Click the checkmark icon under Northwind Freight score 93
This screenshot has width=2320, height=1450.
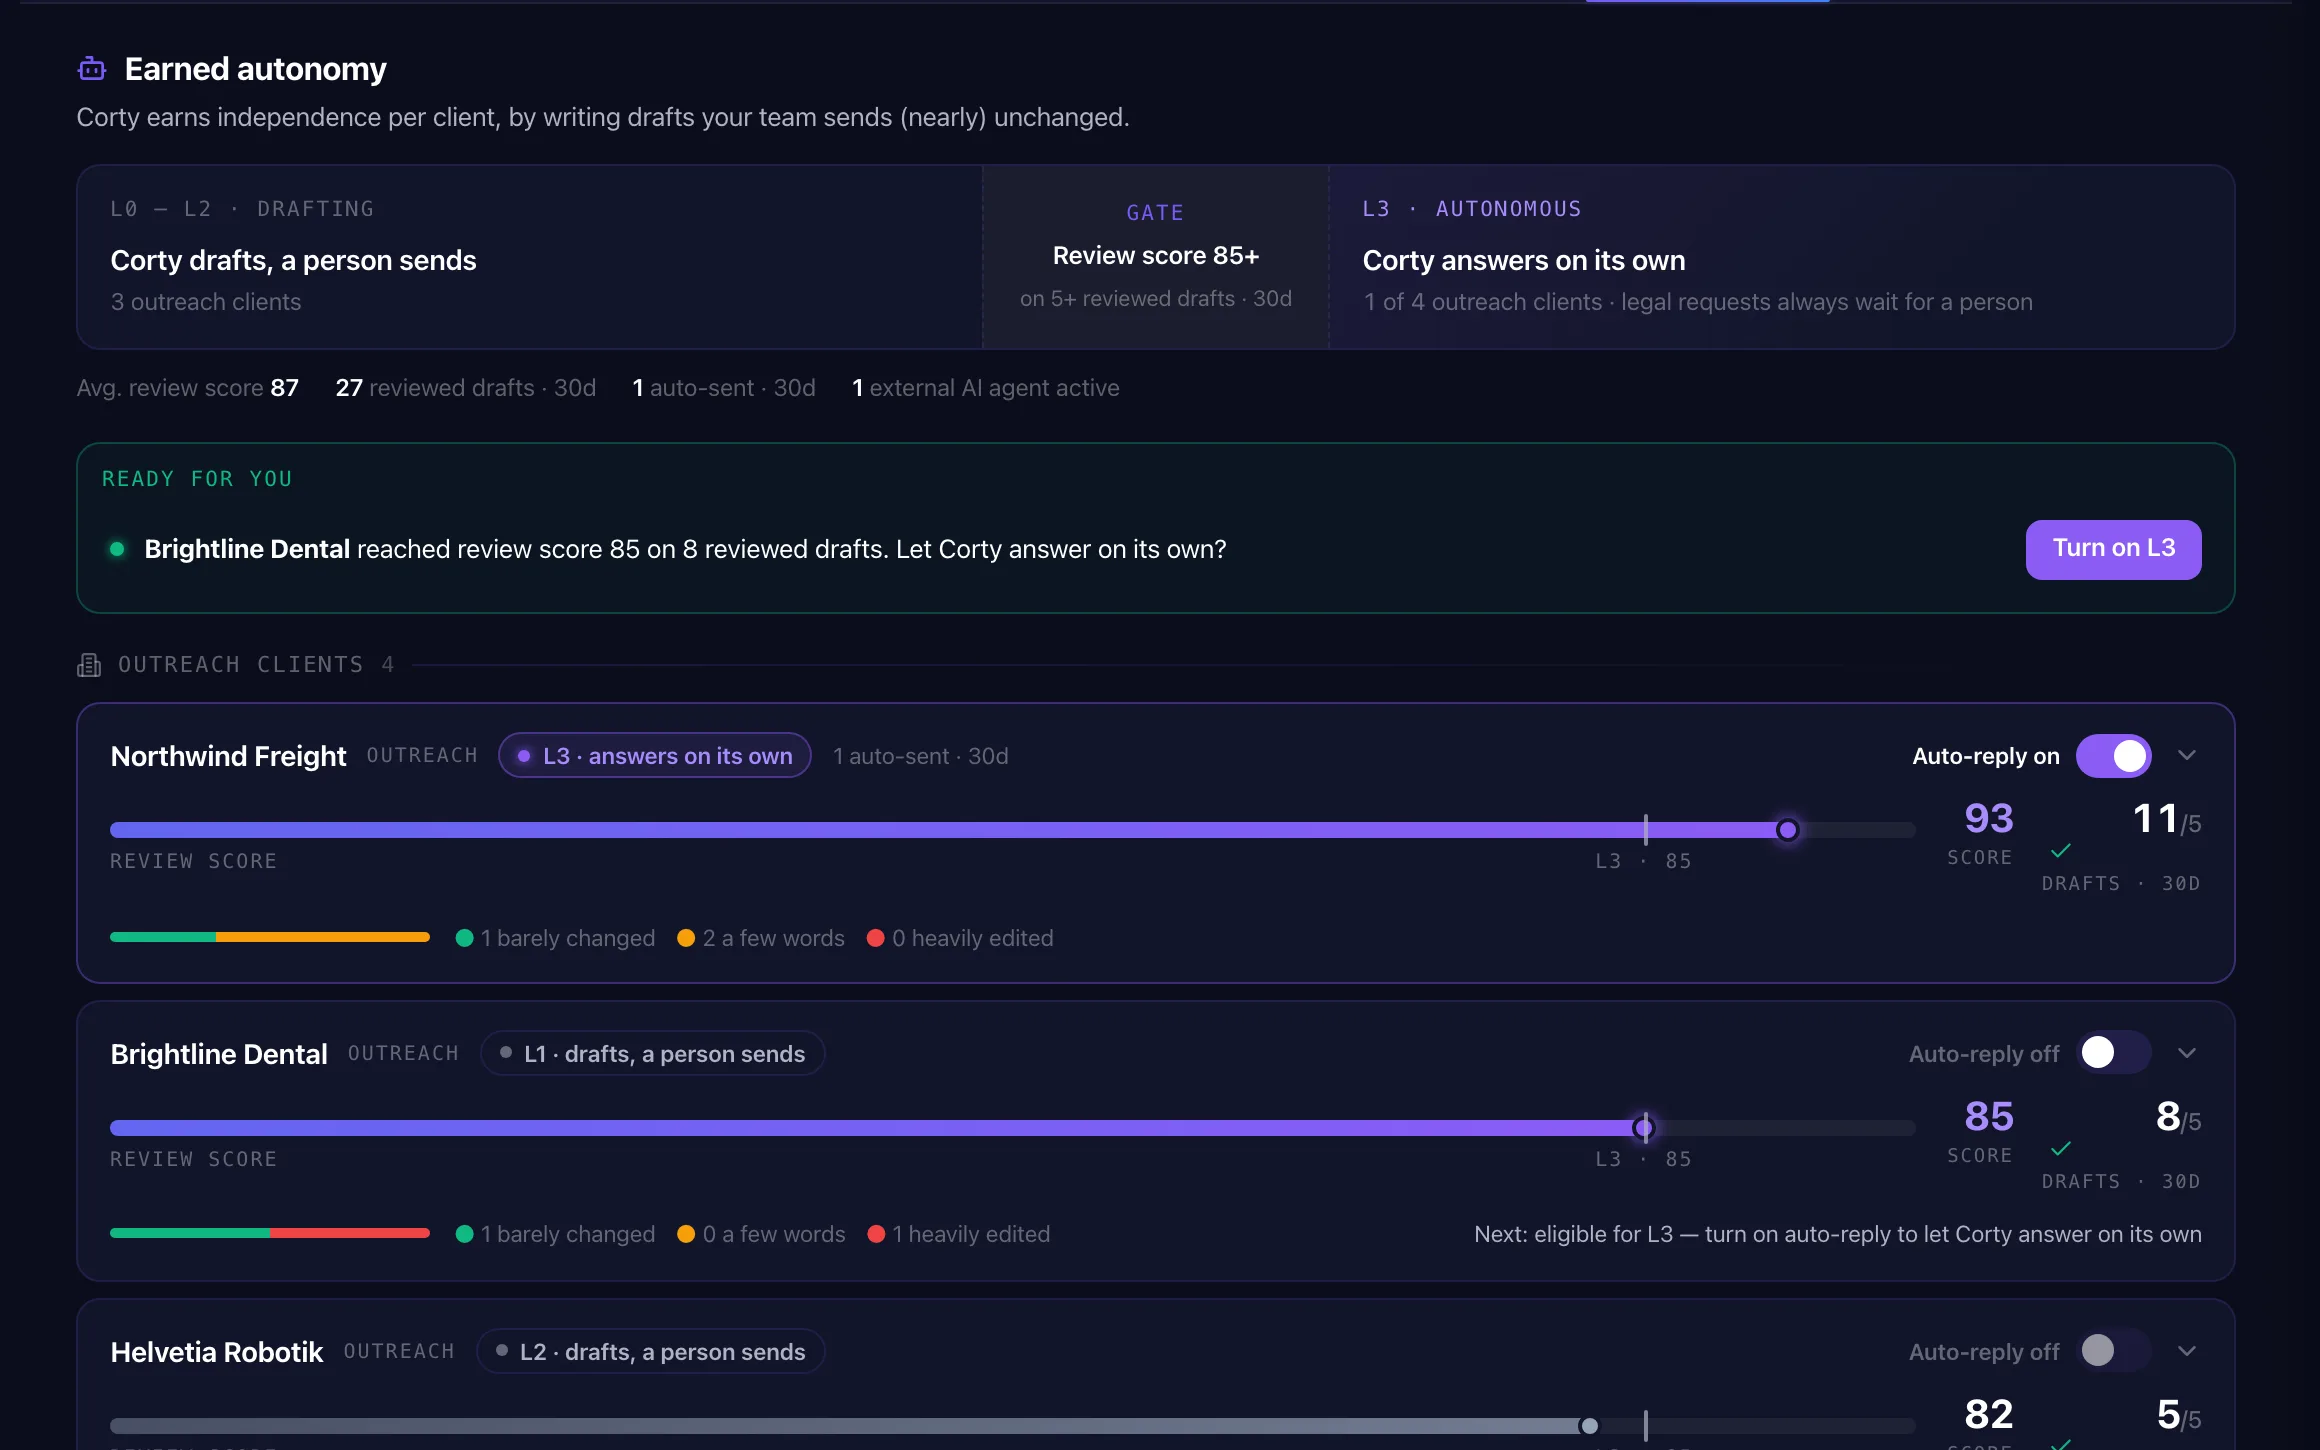click(x=2060, y=851)
